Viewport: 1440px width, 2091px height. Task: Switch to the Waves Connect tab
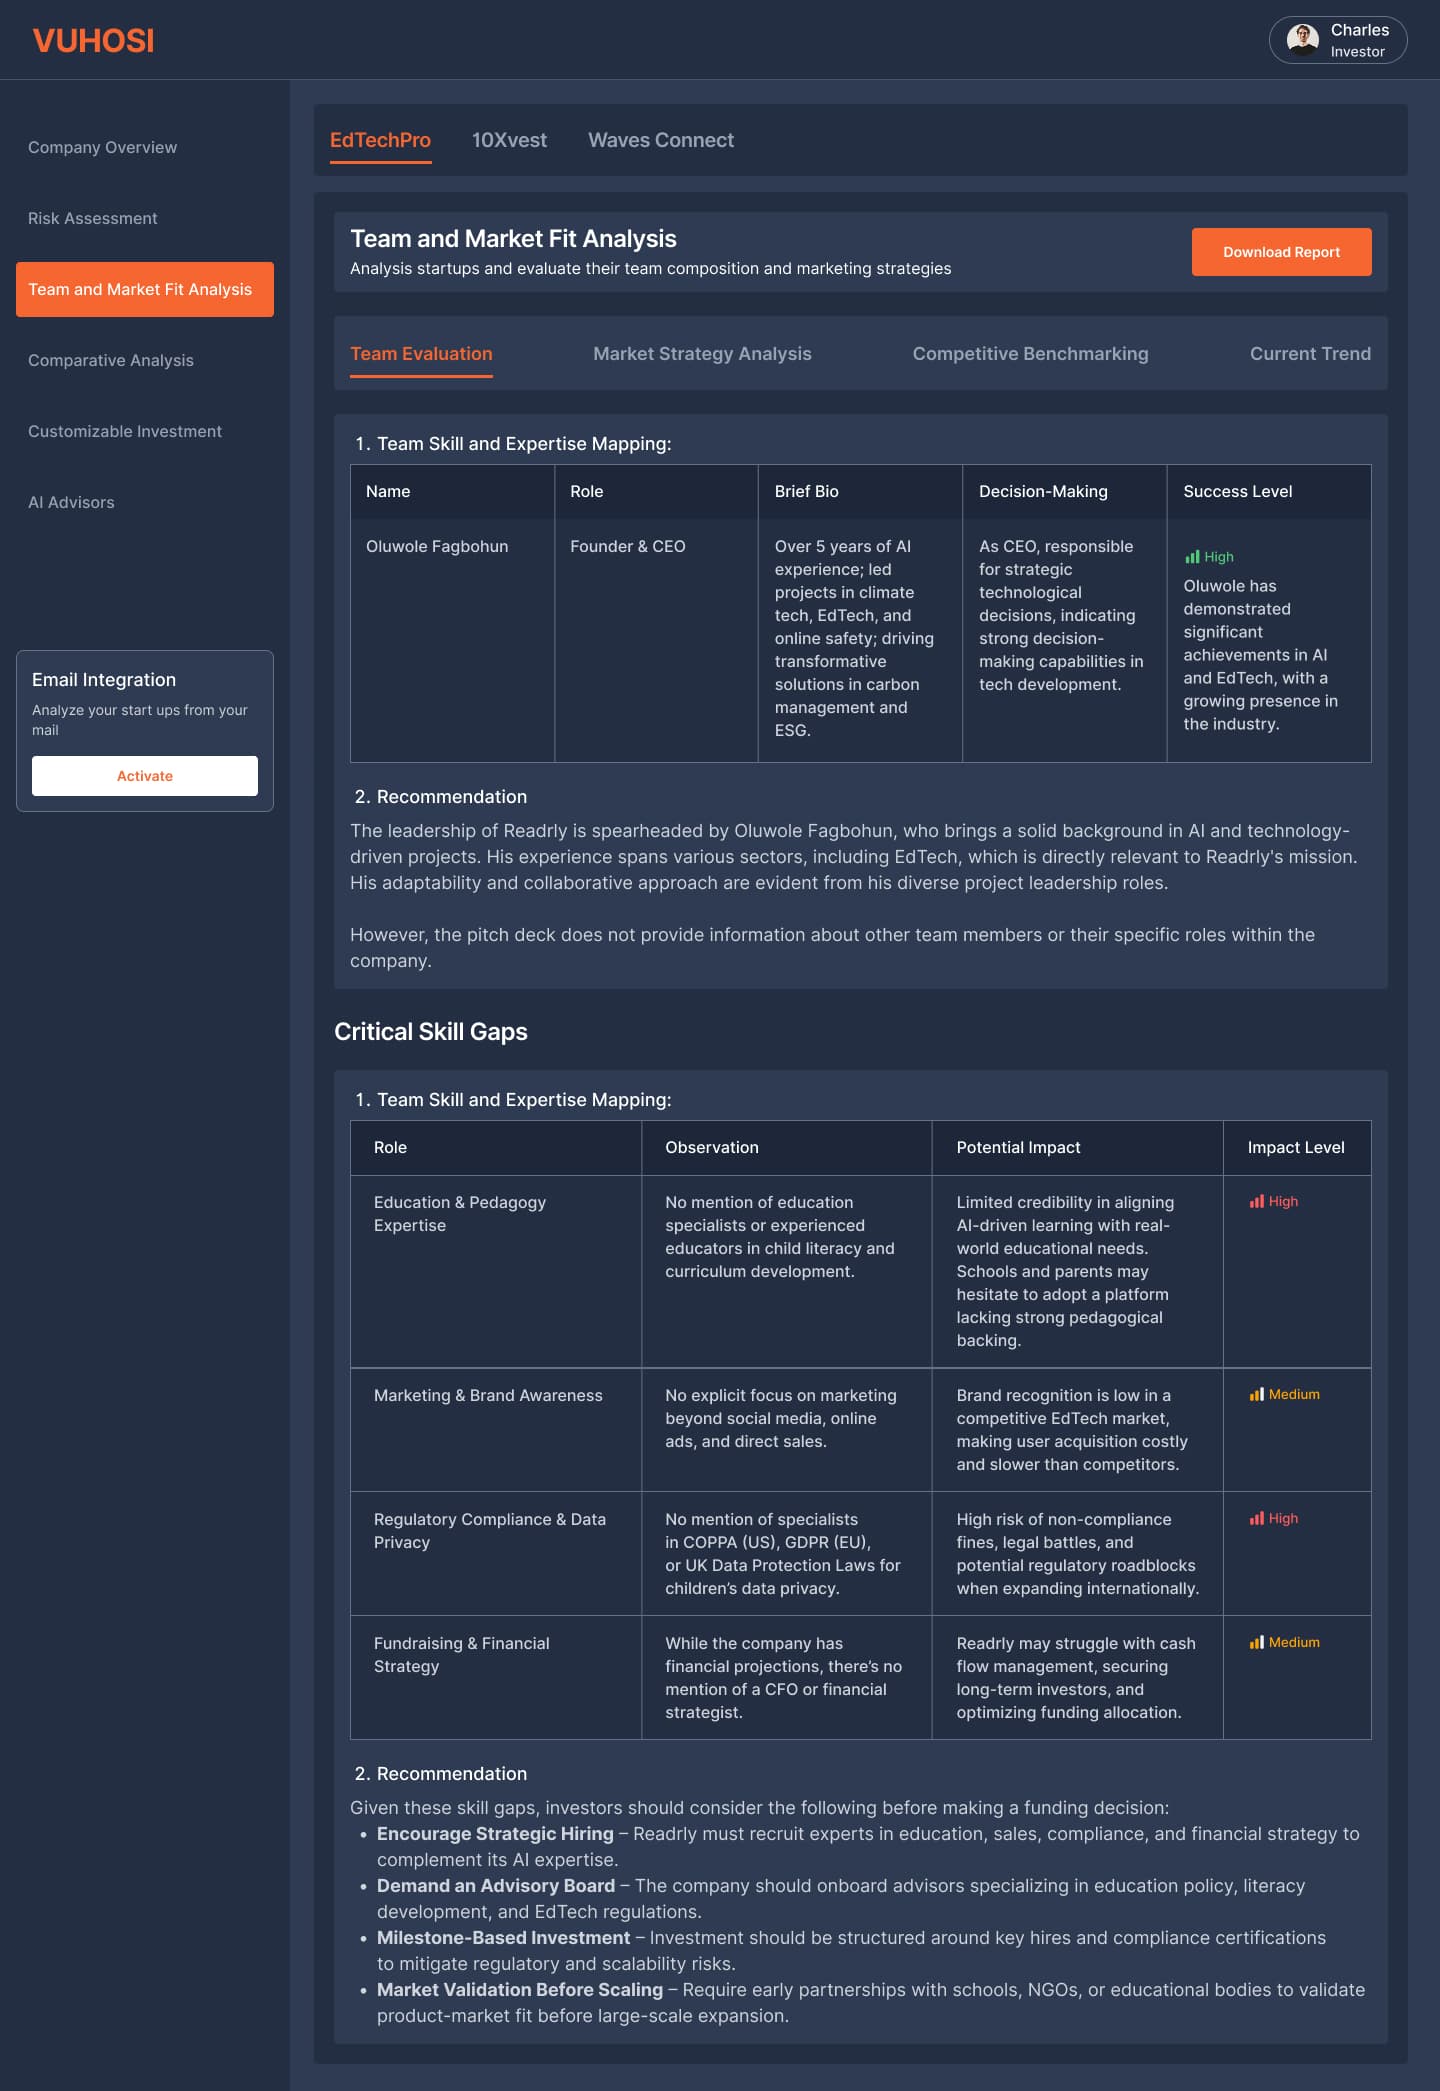(x=661, y=140)
